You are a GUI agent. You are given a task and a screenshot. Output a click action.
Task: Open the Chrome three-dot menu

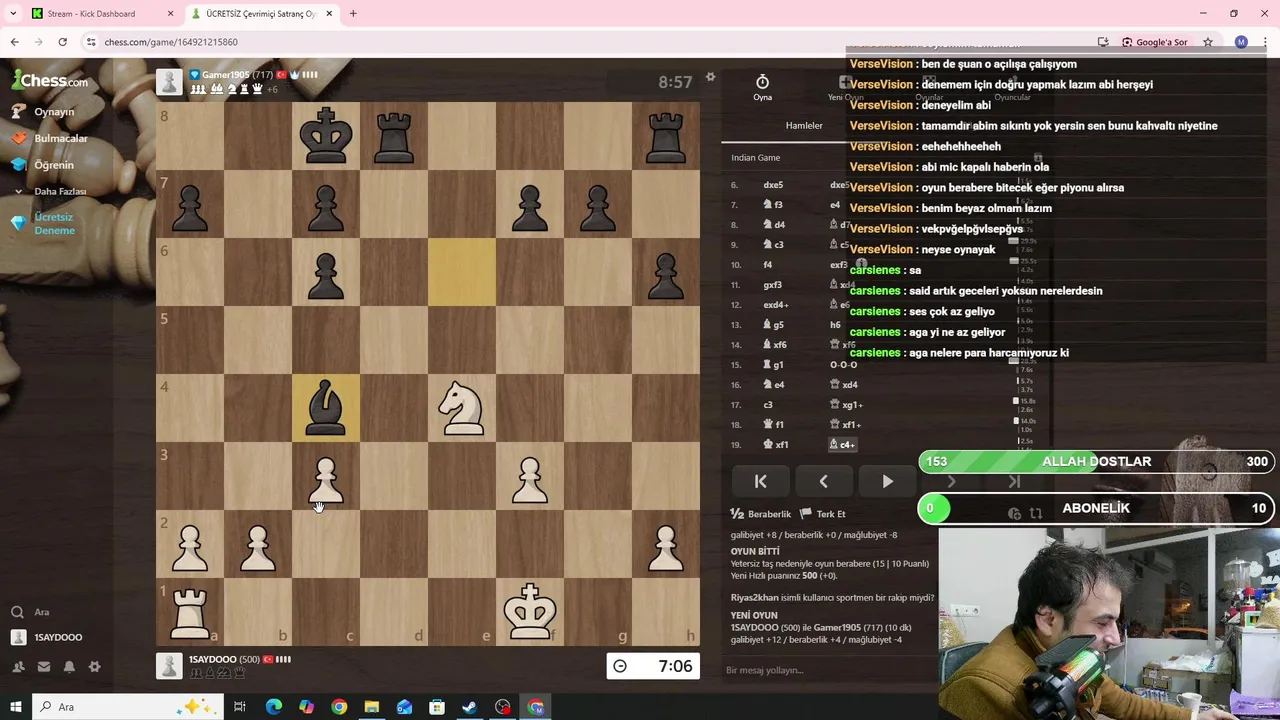(1265, 42)
